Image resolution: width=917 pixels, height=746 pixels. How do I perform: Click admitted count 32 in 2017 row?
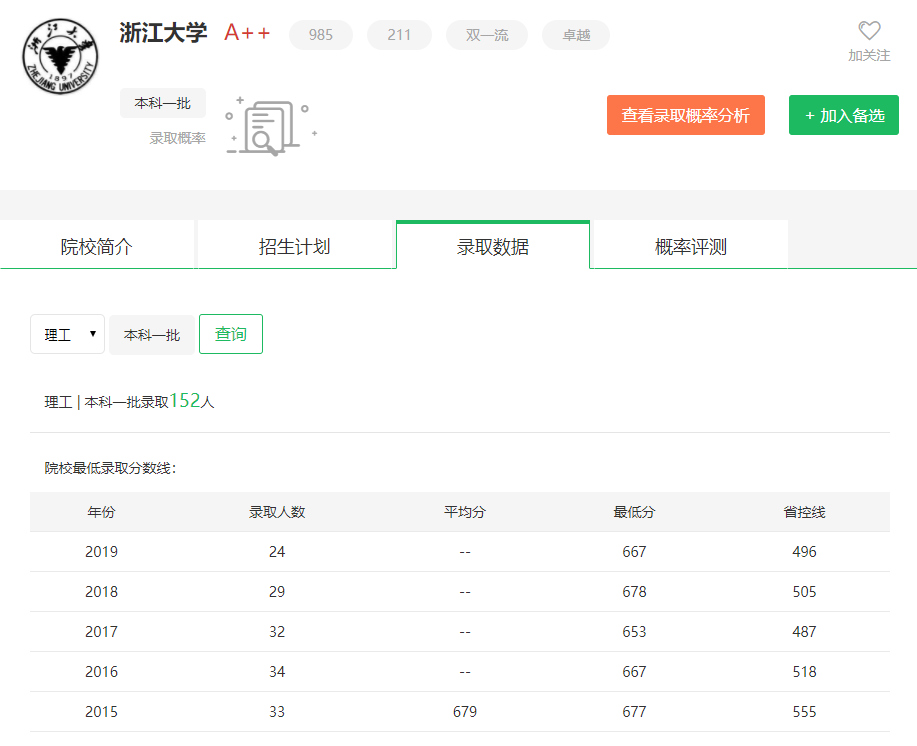(277, 631)
